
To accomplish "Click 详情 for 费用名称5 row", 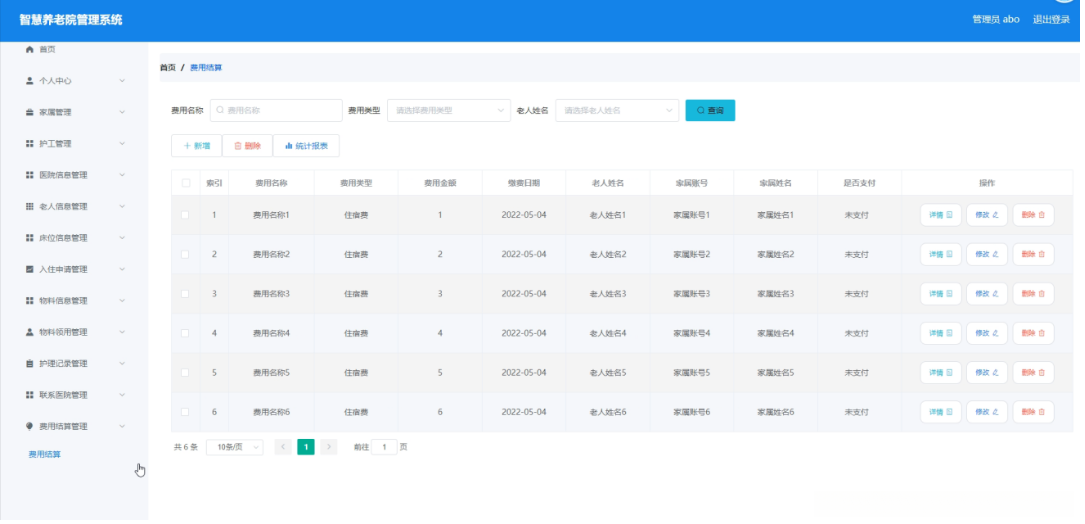I will 940,372.
